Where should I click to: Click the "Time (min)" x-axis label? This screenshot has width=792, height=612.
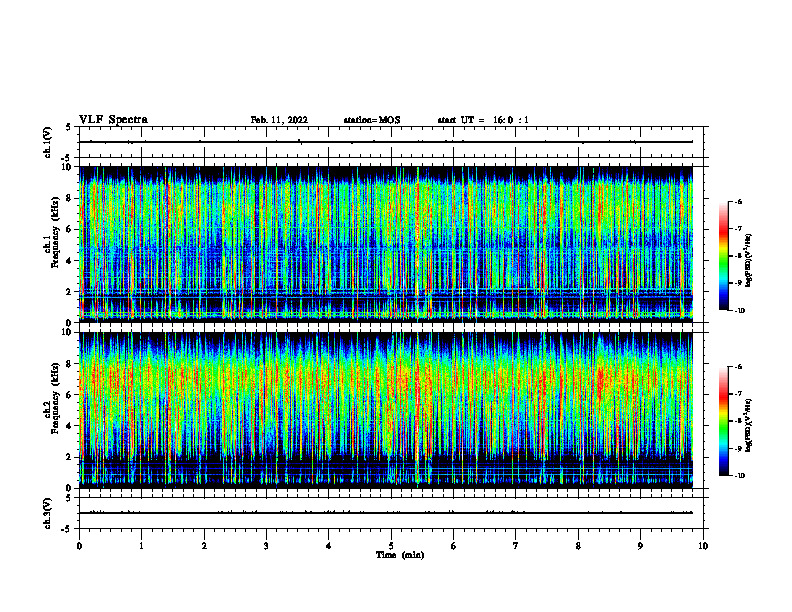coord(400,555)
